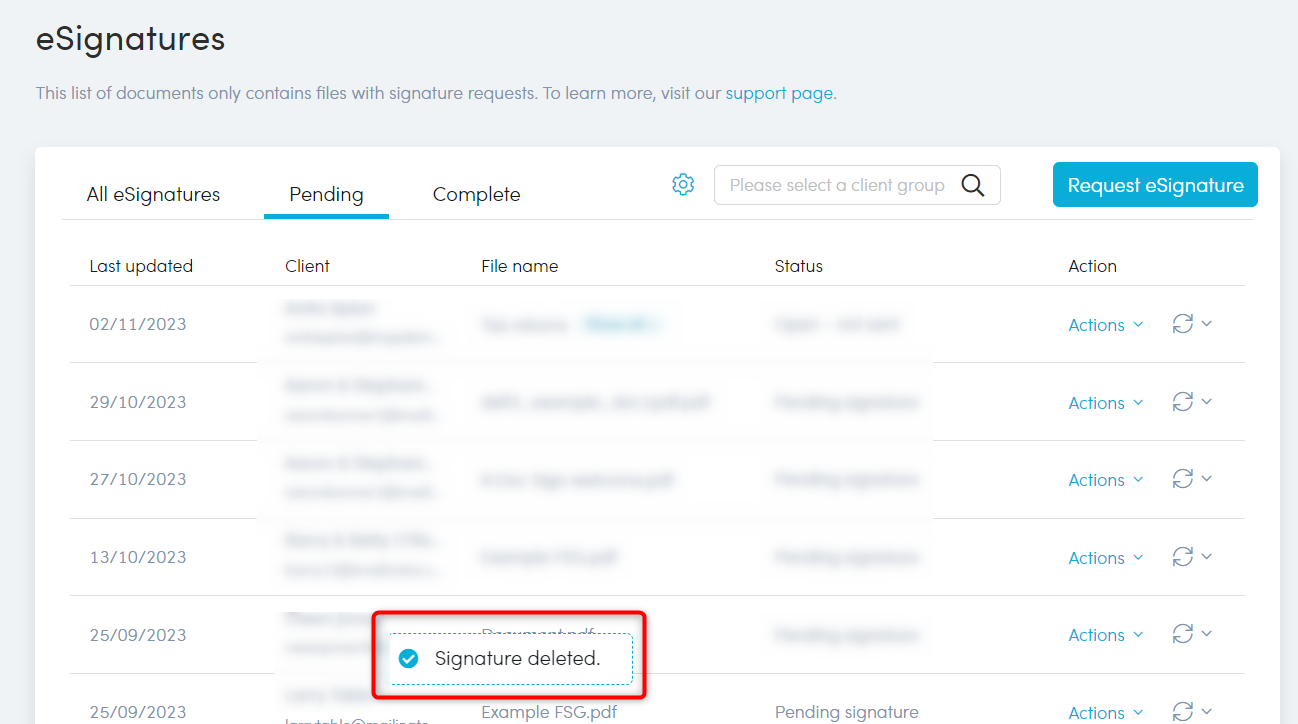Click refresh icon for 27/10/2023 row

pos(1183,479)
